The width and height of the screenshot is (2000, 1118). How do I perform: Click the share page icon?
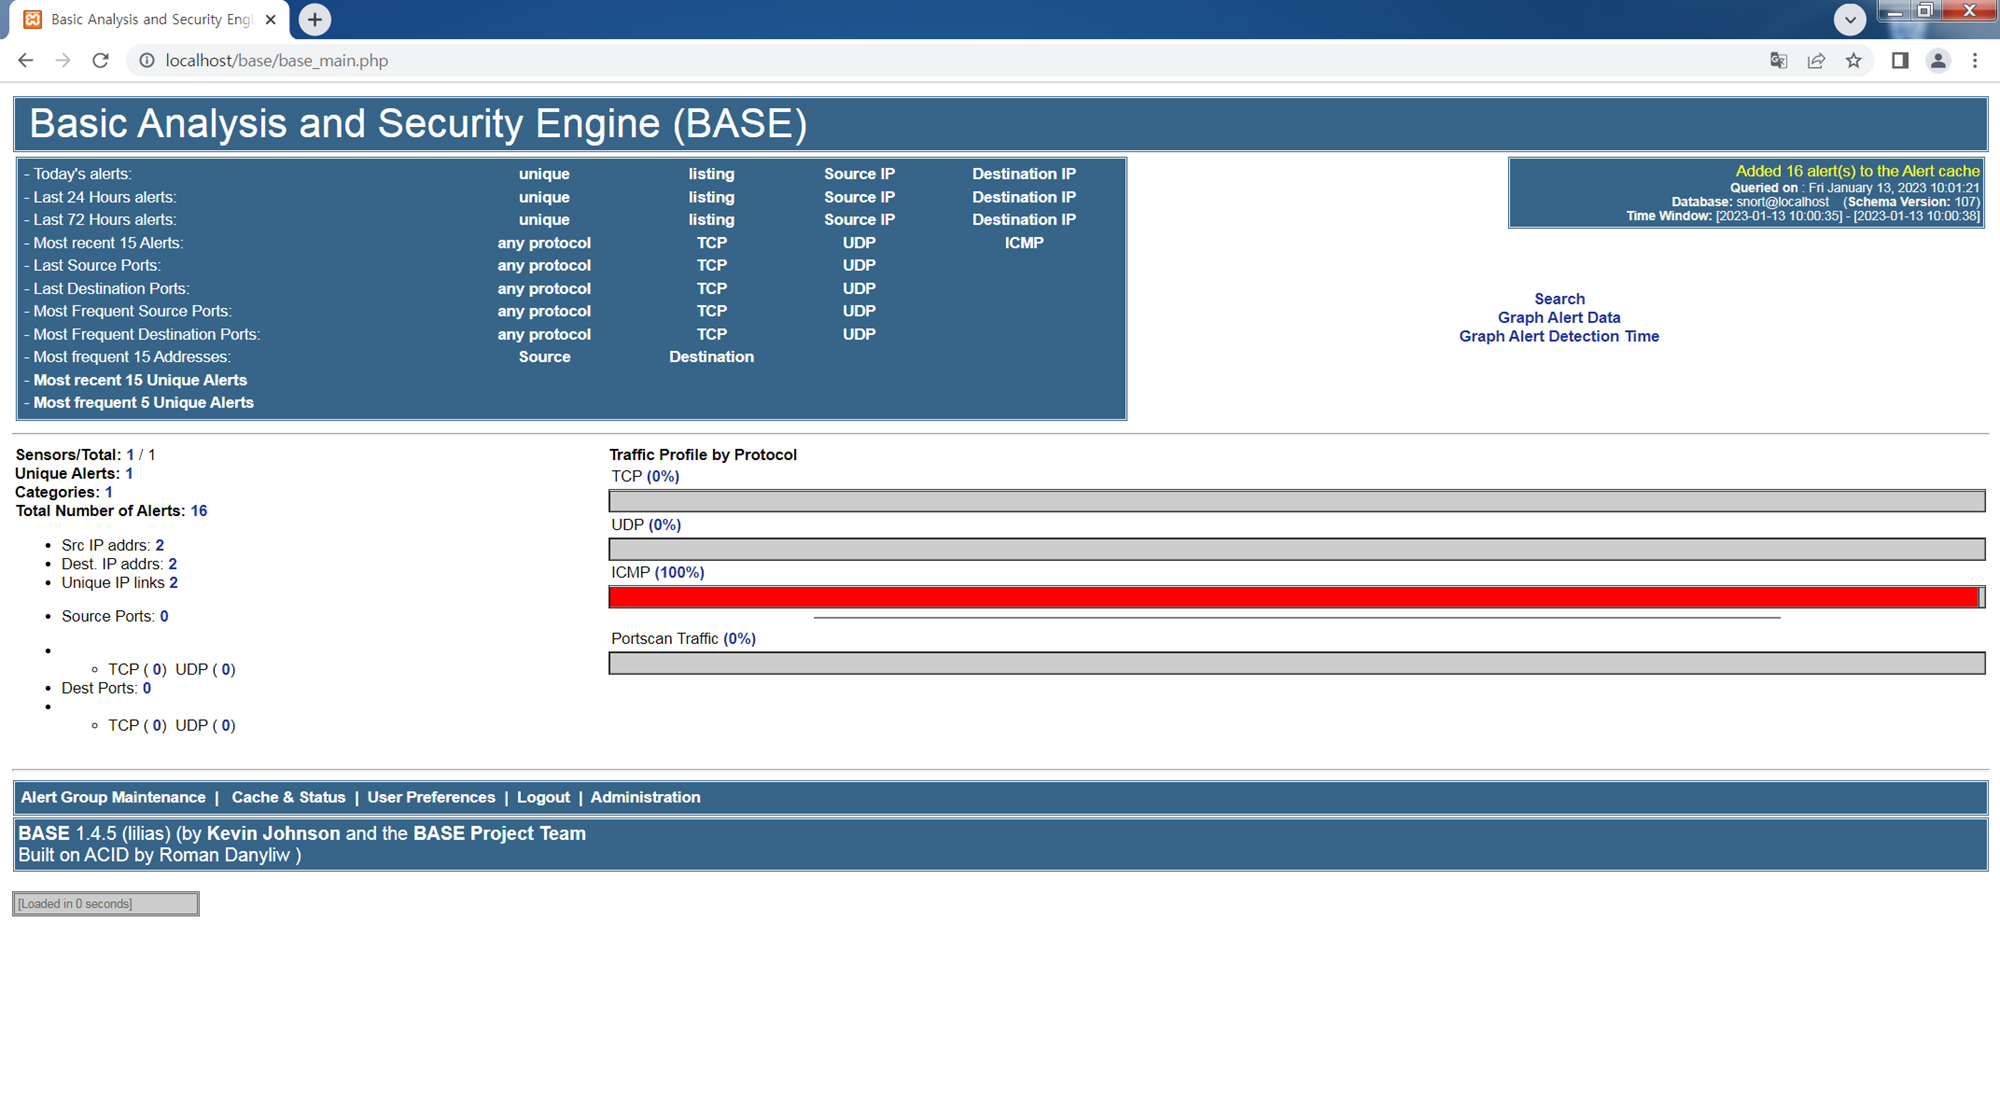(x=1816, y=61)
